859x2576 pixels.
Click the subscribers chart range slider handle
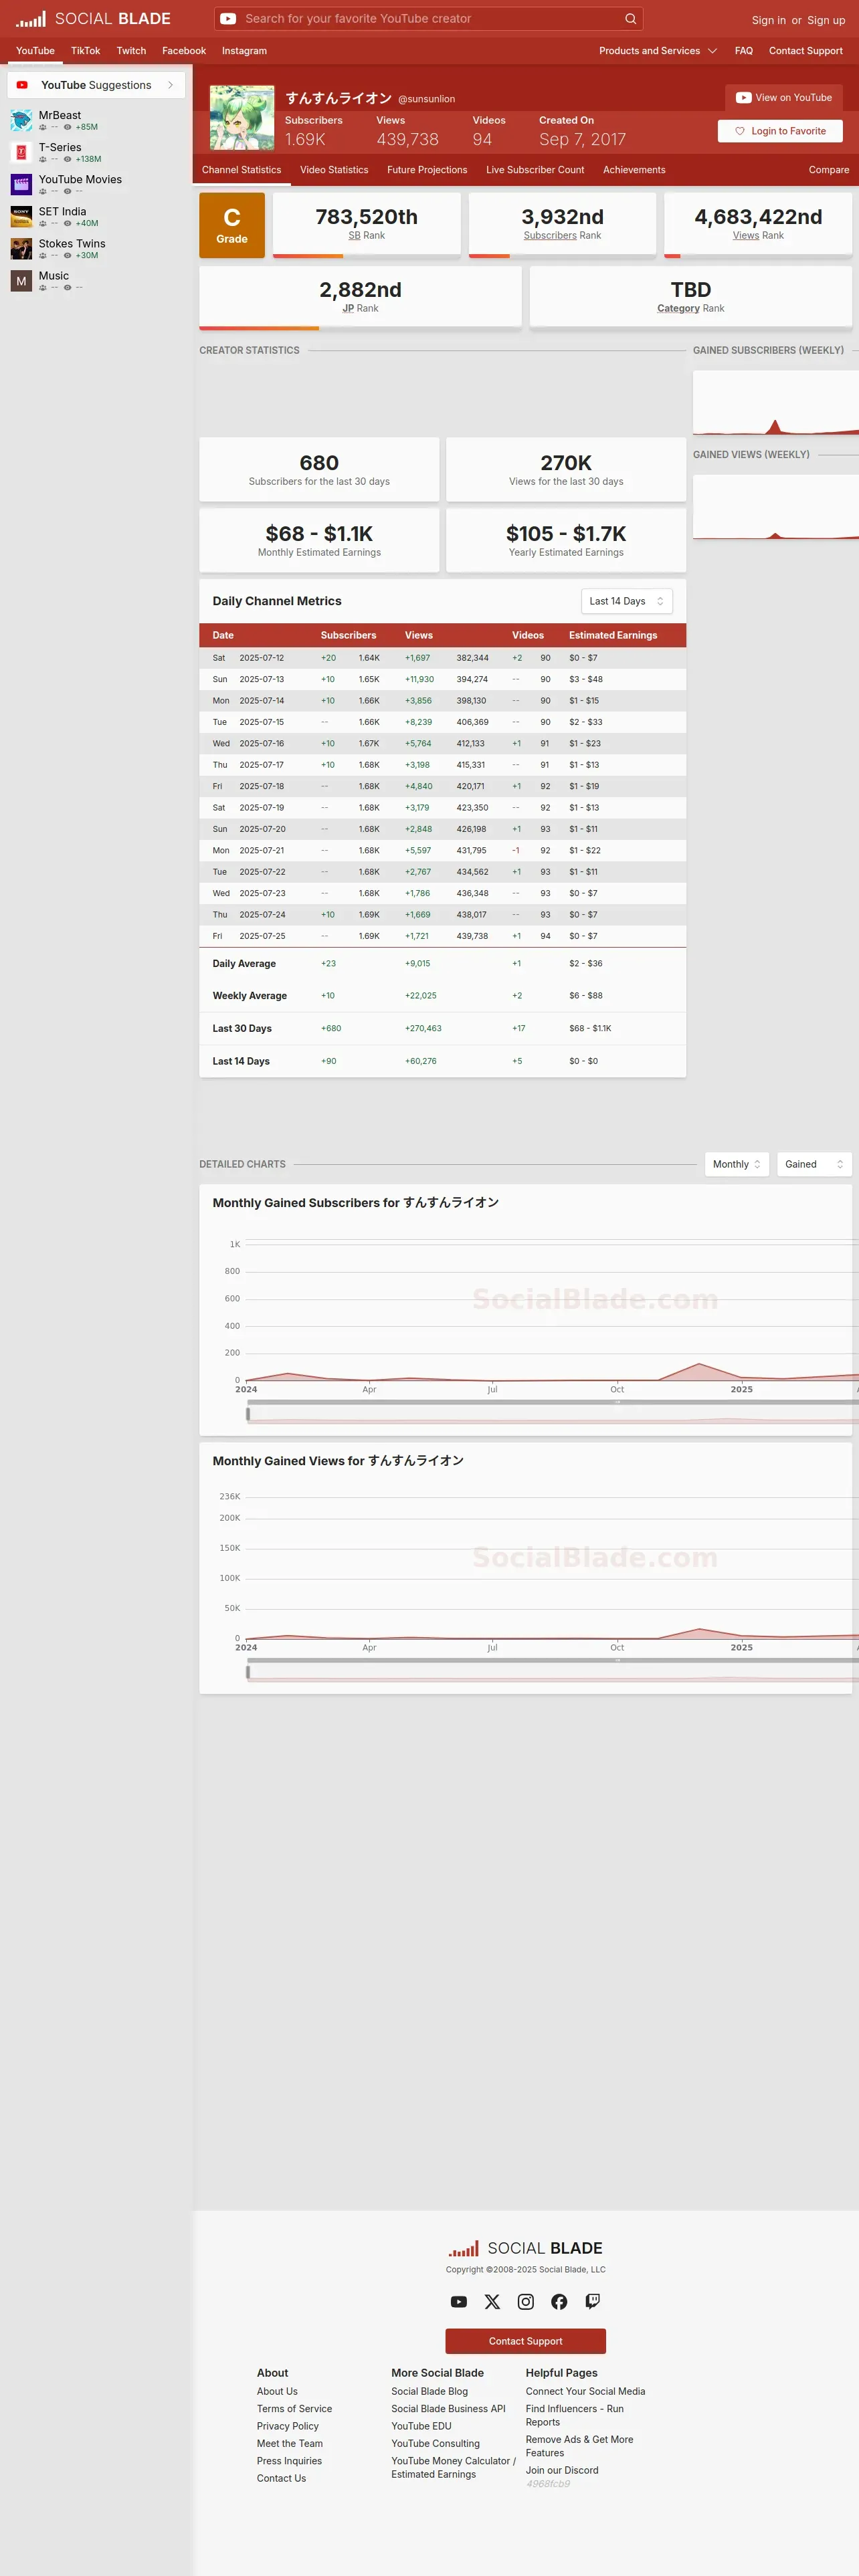coord(248,1414)
